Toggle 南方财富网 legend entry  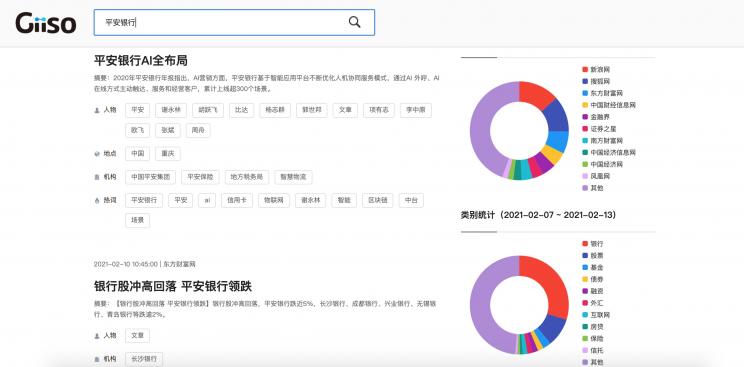[603, 141]
